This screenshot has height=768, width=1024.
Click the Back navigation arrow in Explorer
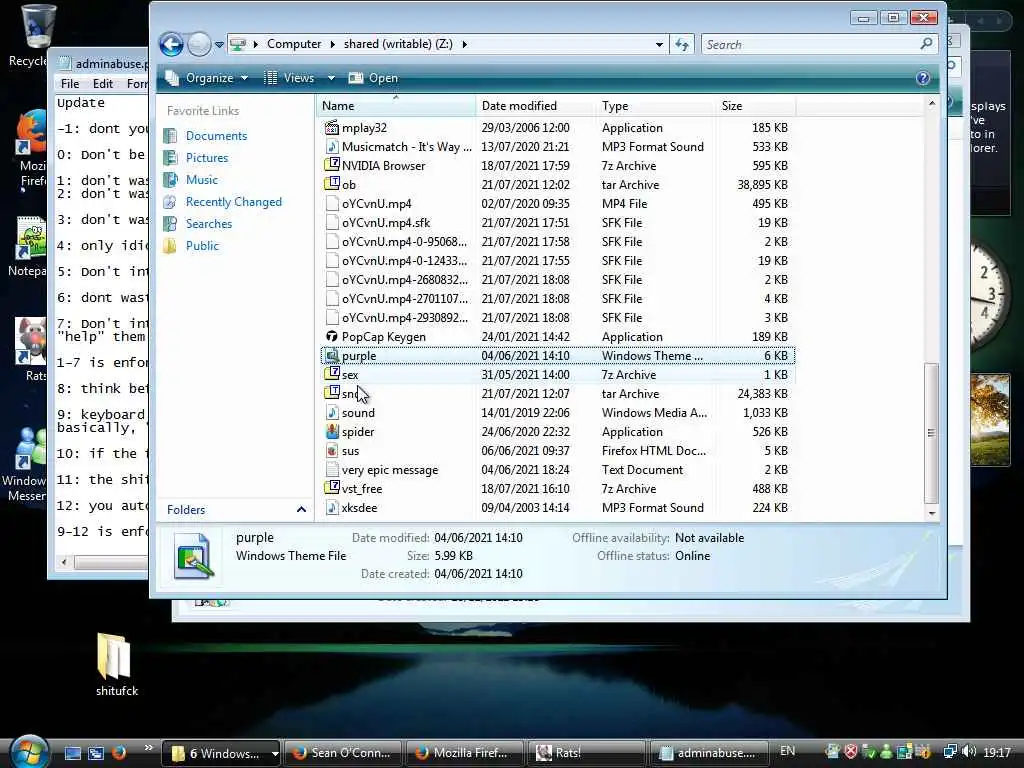click(171, 44)
